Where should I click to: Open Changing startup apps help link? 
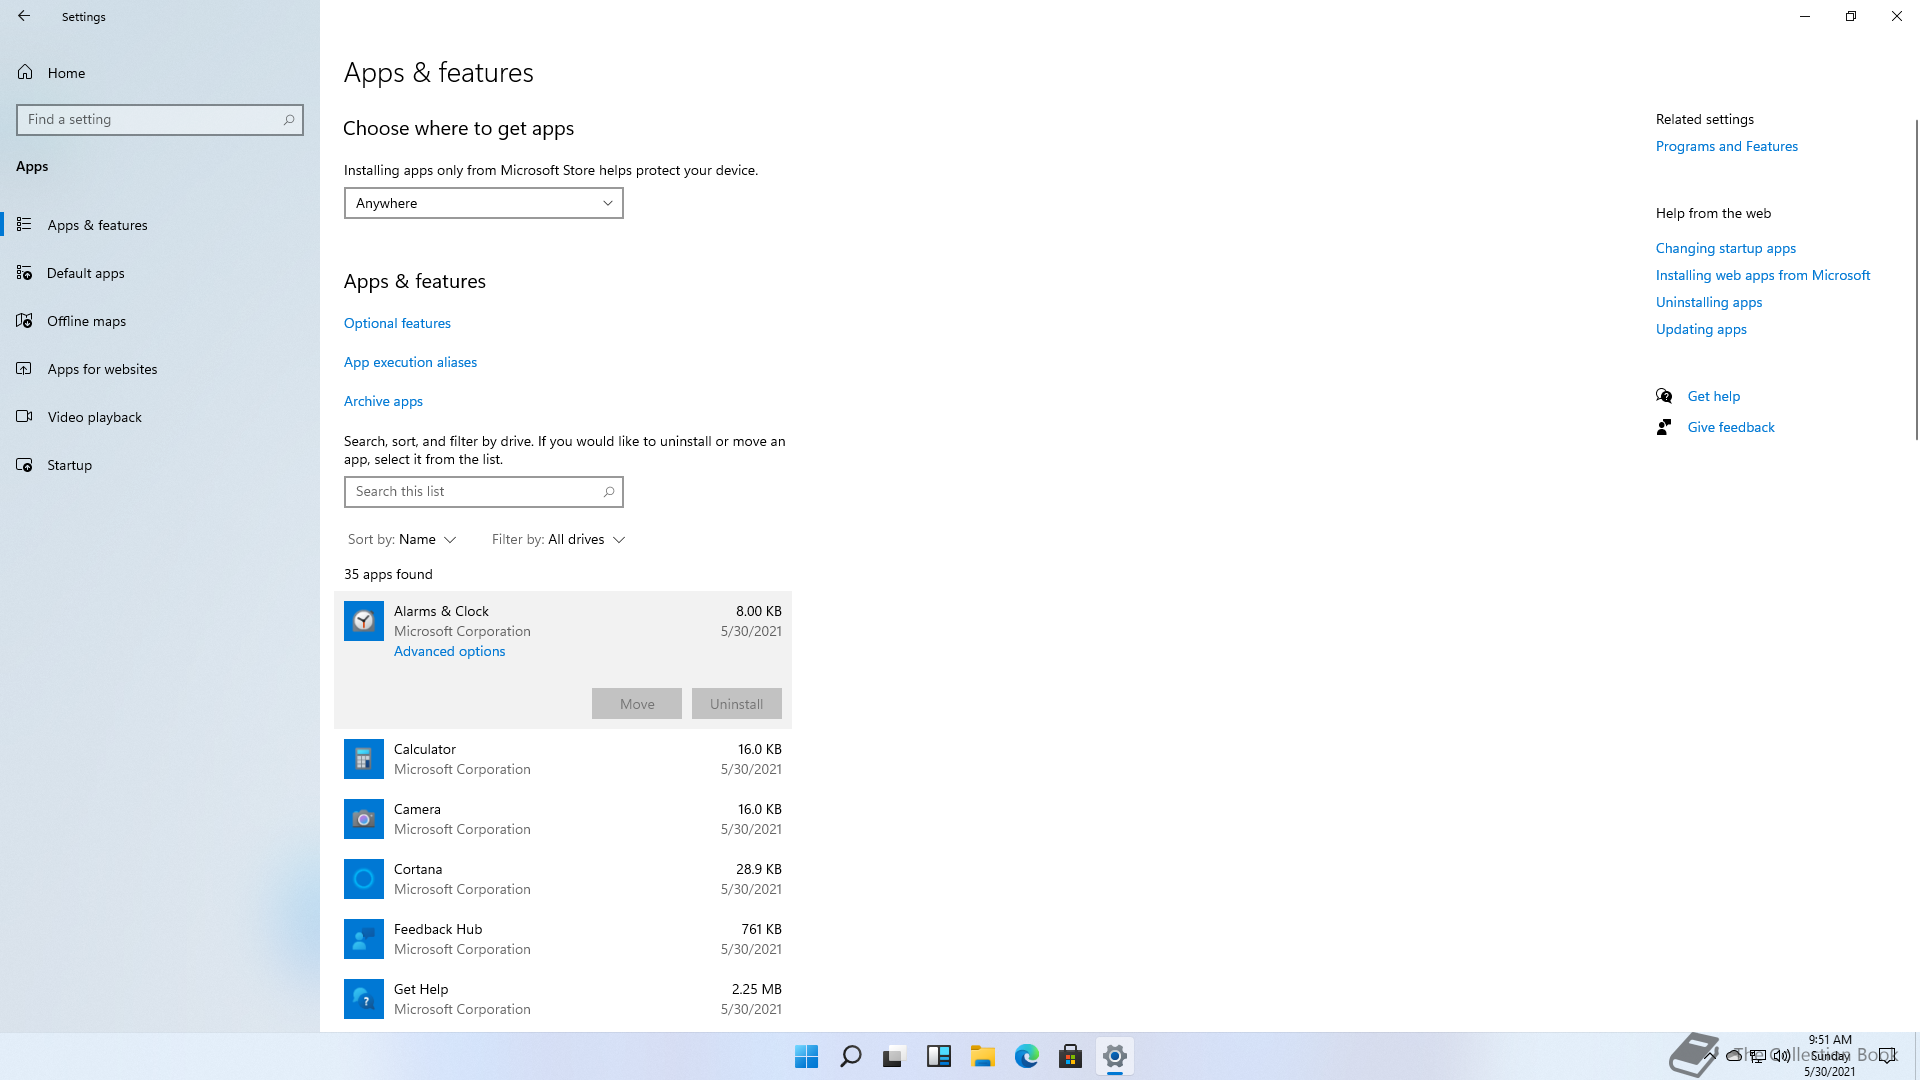1725,248
